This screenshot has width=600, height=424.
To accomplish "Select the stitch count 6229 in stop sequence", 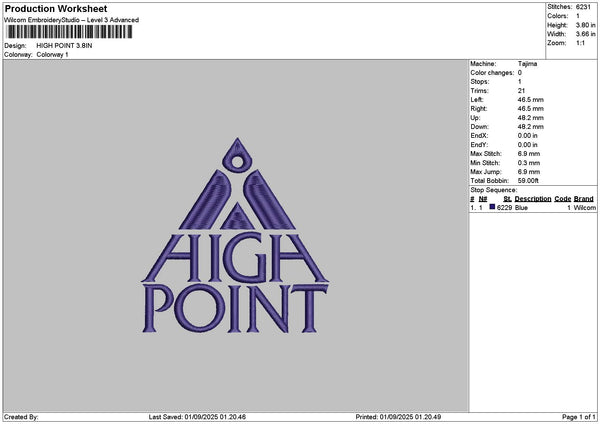I will click(x=504, y=207).
